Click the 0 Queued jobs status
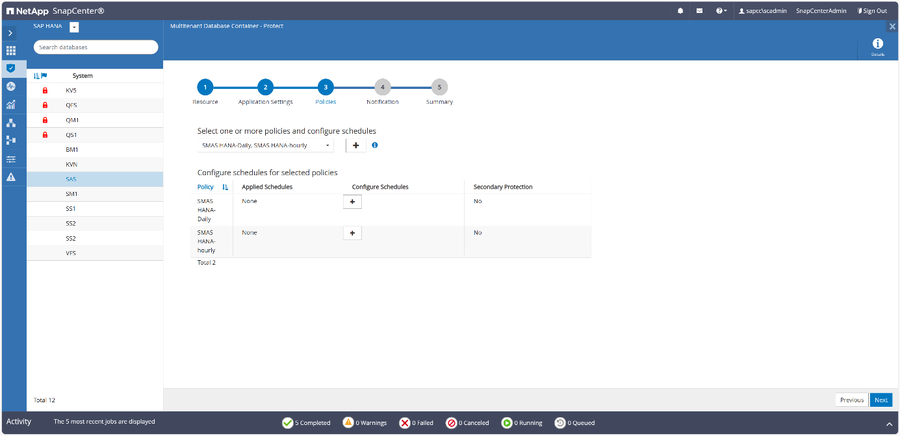Viewport: 900px width, 436px height. (x=575, y=423)
